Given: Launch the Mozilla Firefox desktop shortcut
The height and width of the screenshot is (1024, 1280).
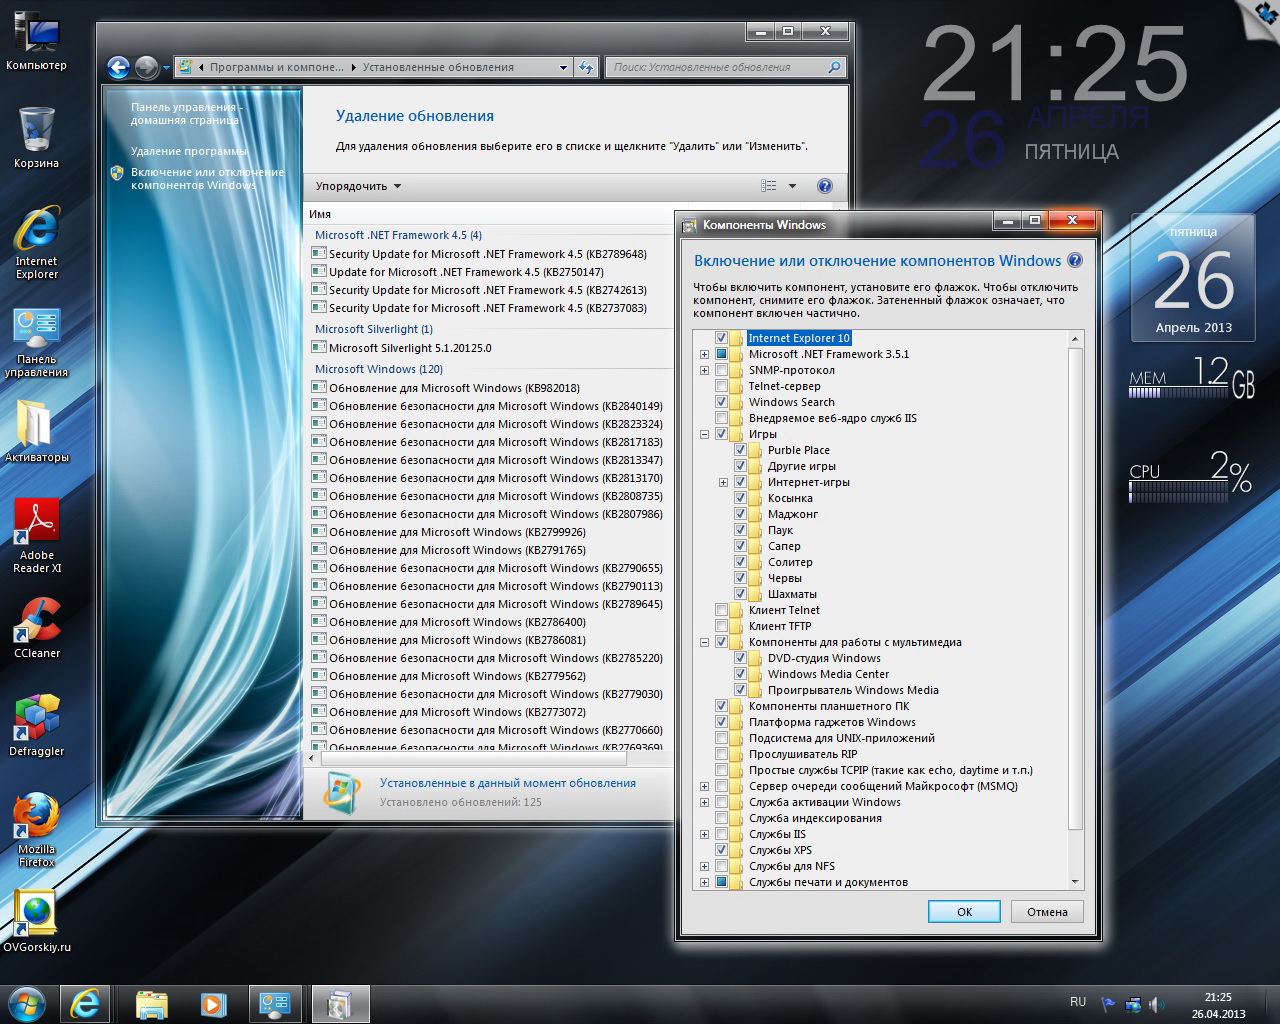Looking at the screenshot, I should click(x=36, y=829).
